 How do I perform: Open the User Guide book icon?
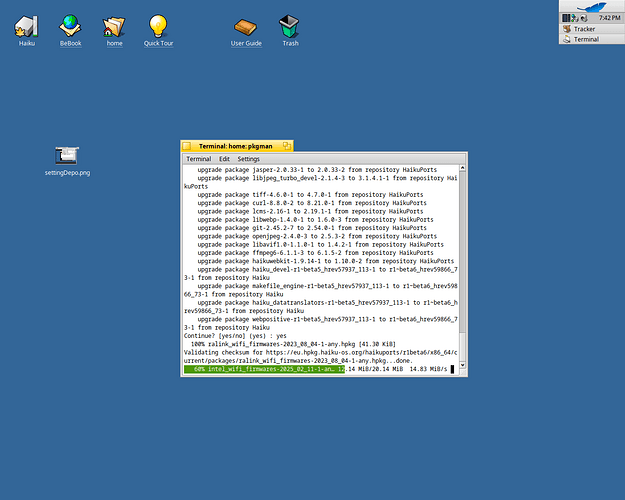246,27
